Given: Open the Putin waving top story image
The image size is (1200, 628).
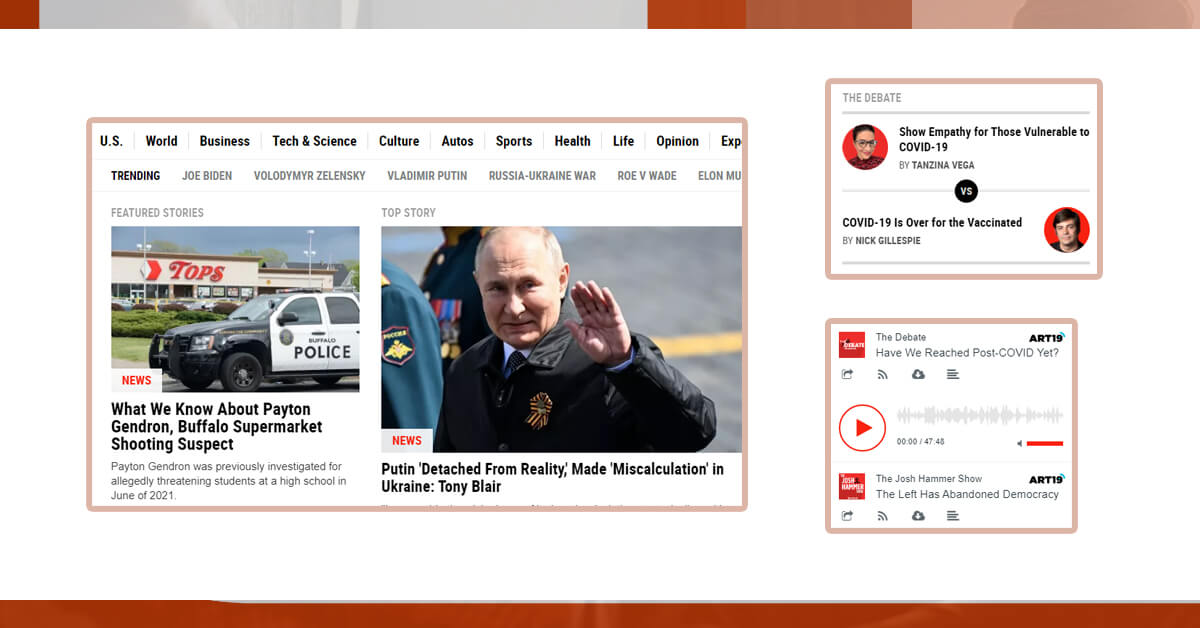Looking at the screenshot, I should (x=561, y=339).
